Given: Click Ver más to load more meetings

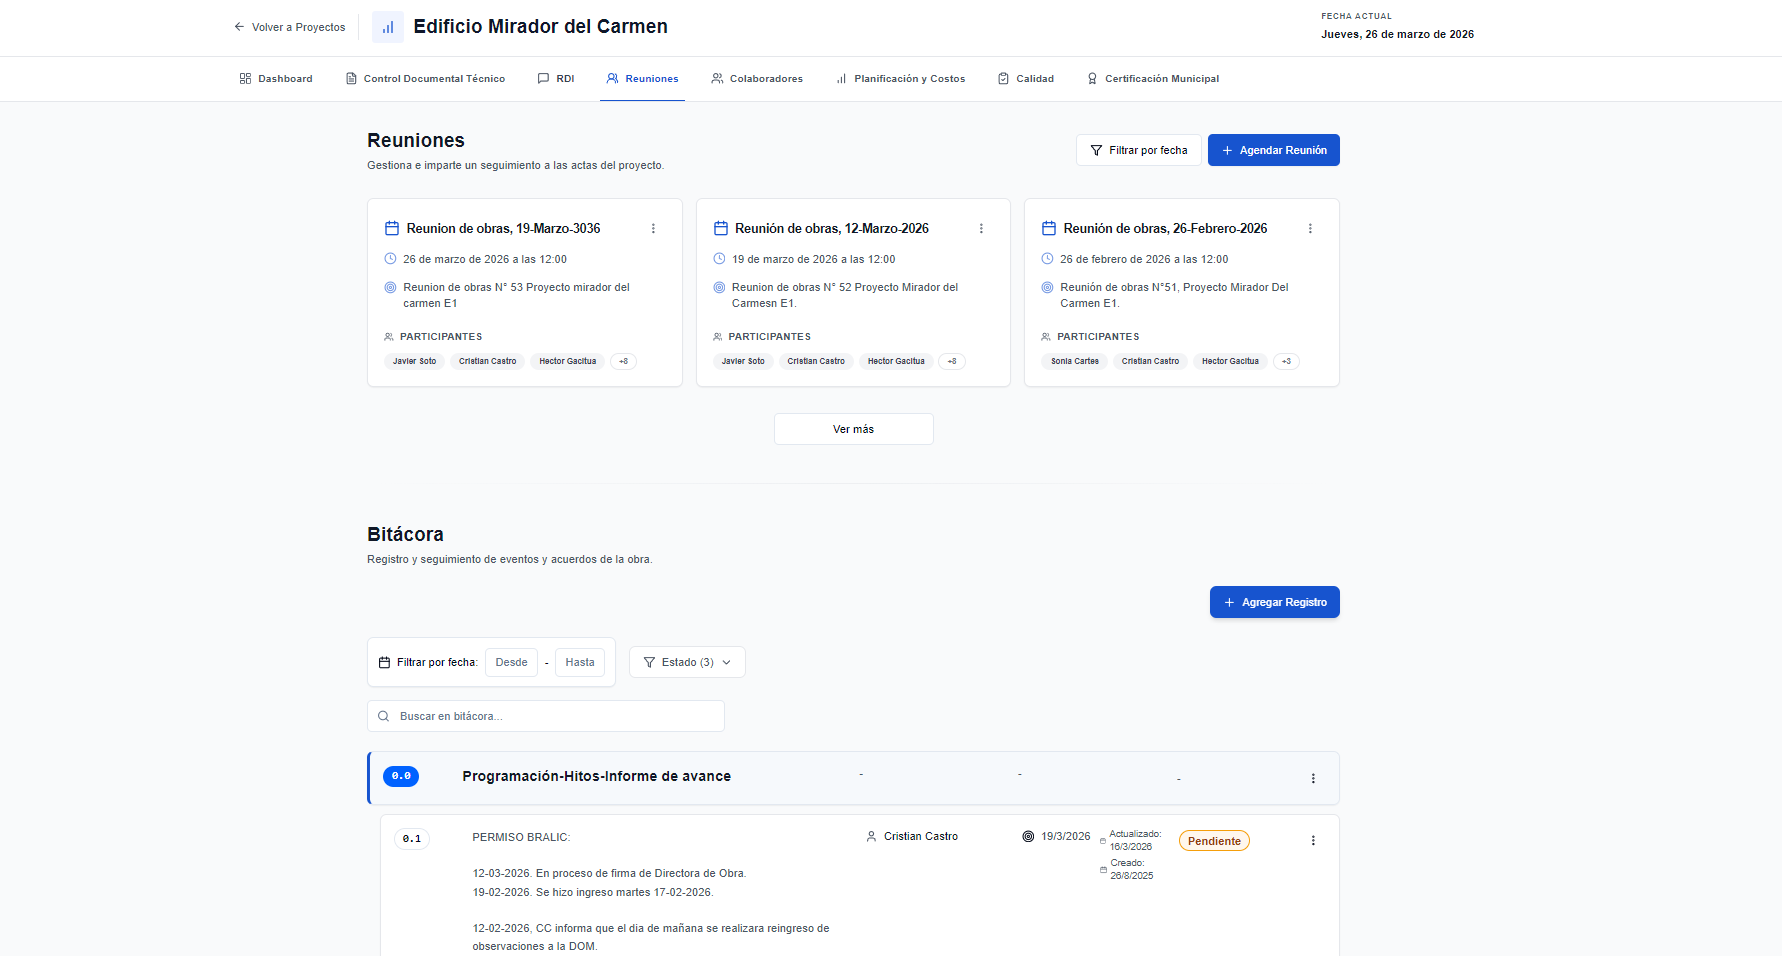Looking at the screenshot, I should 853,429.
